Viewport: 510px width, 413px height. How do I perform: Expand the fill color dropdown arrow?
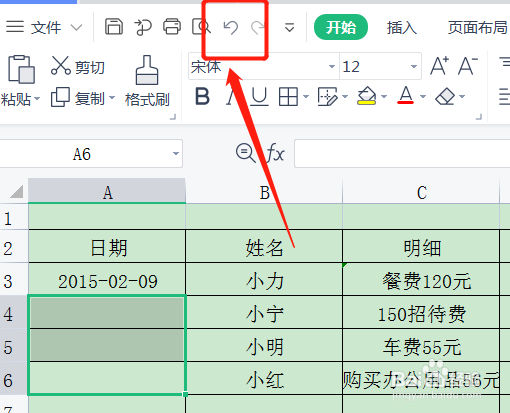click(x=384, y=97)
